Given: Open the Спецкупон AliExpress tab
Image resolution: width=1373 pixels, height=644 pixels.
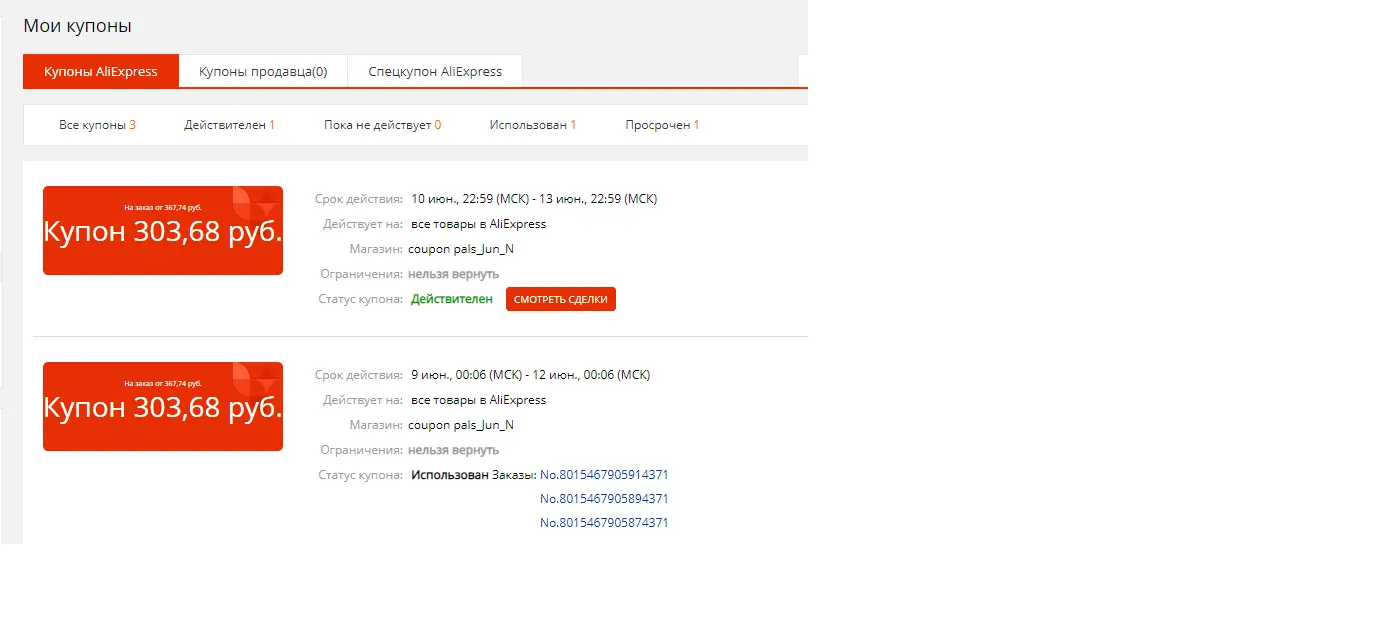Looking at the screenshot, I should pyautogui.click(x=435, y=72).
